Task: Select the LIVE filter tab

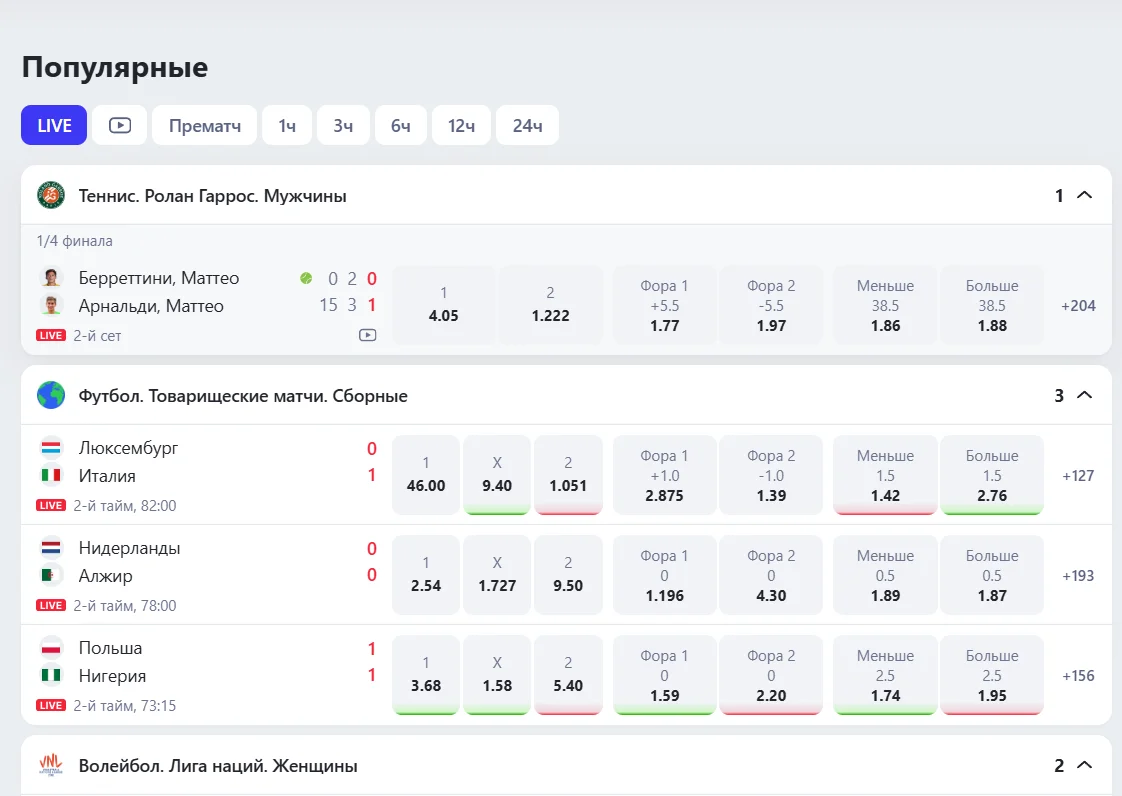Action: click(x=54, y=125)
